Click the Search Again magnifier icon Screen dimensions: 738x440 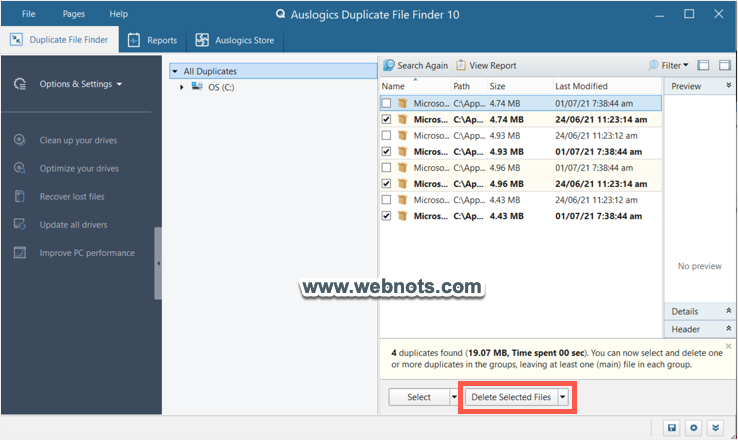(389, 66)
